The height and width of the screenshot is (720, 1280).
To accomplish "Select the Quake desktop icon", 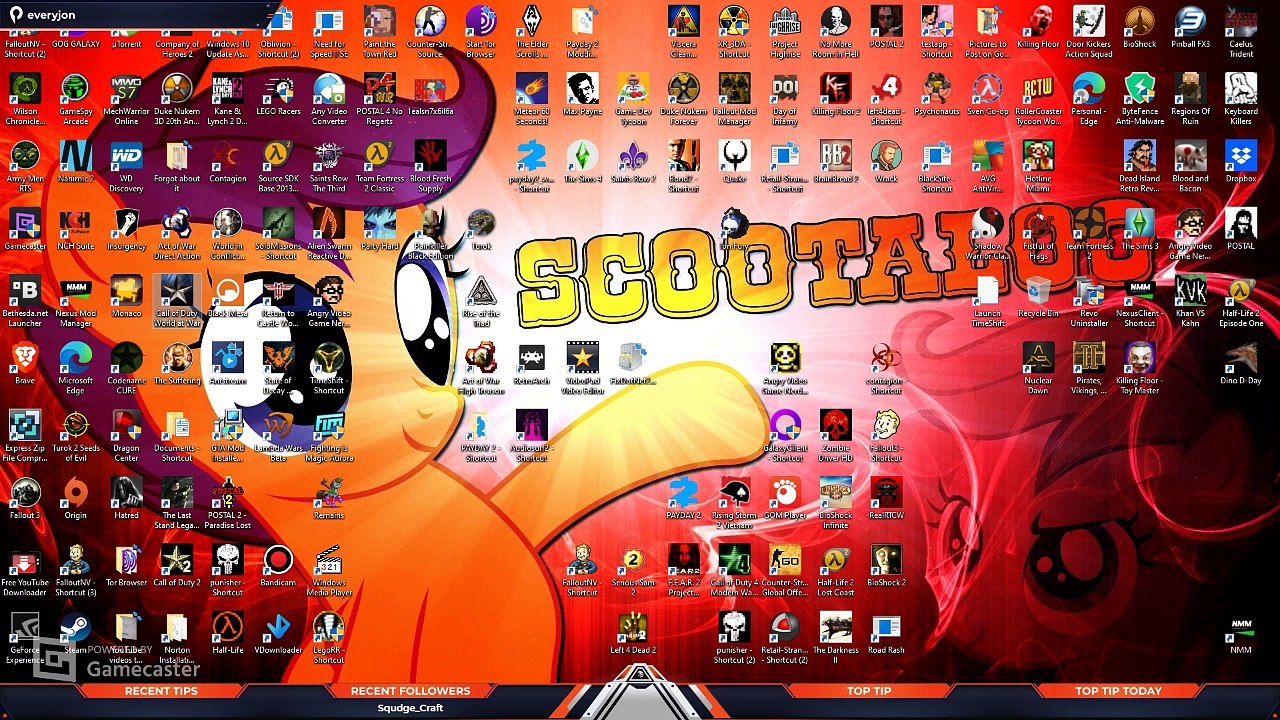I will click(734, 161).
